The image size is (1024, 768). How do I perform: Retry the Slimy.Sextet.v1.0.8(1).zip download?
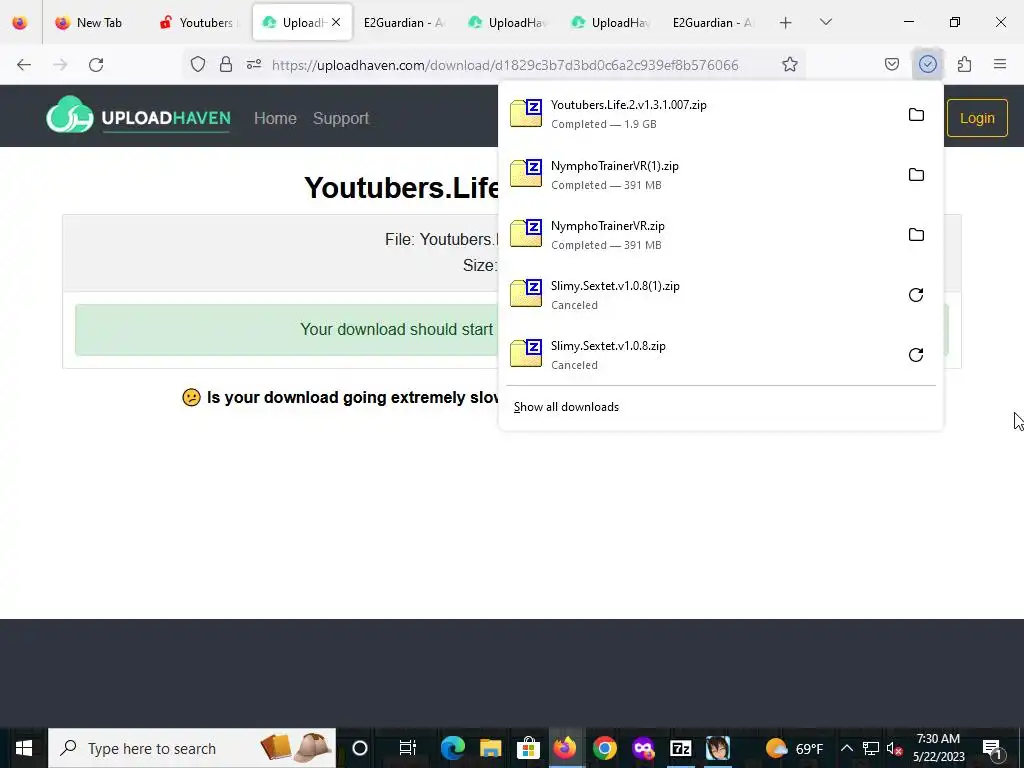click(916, 295)
